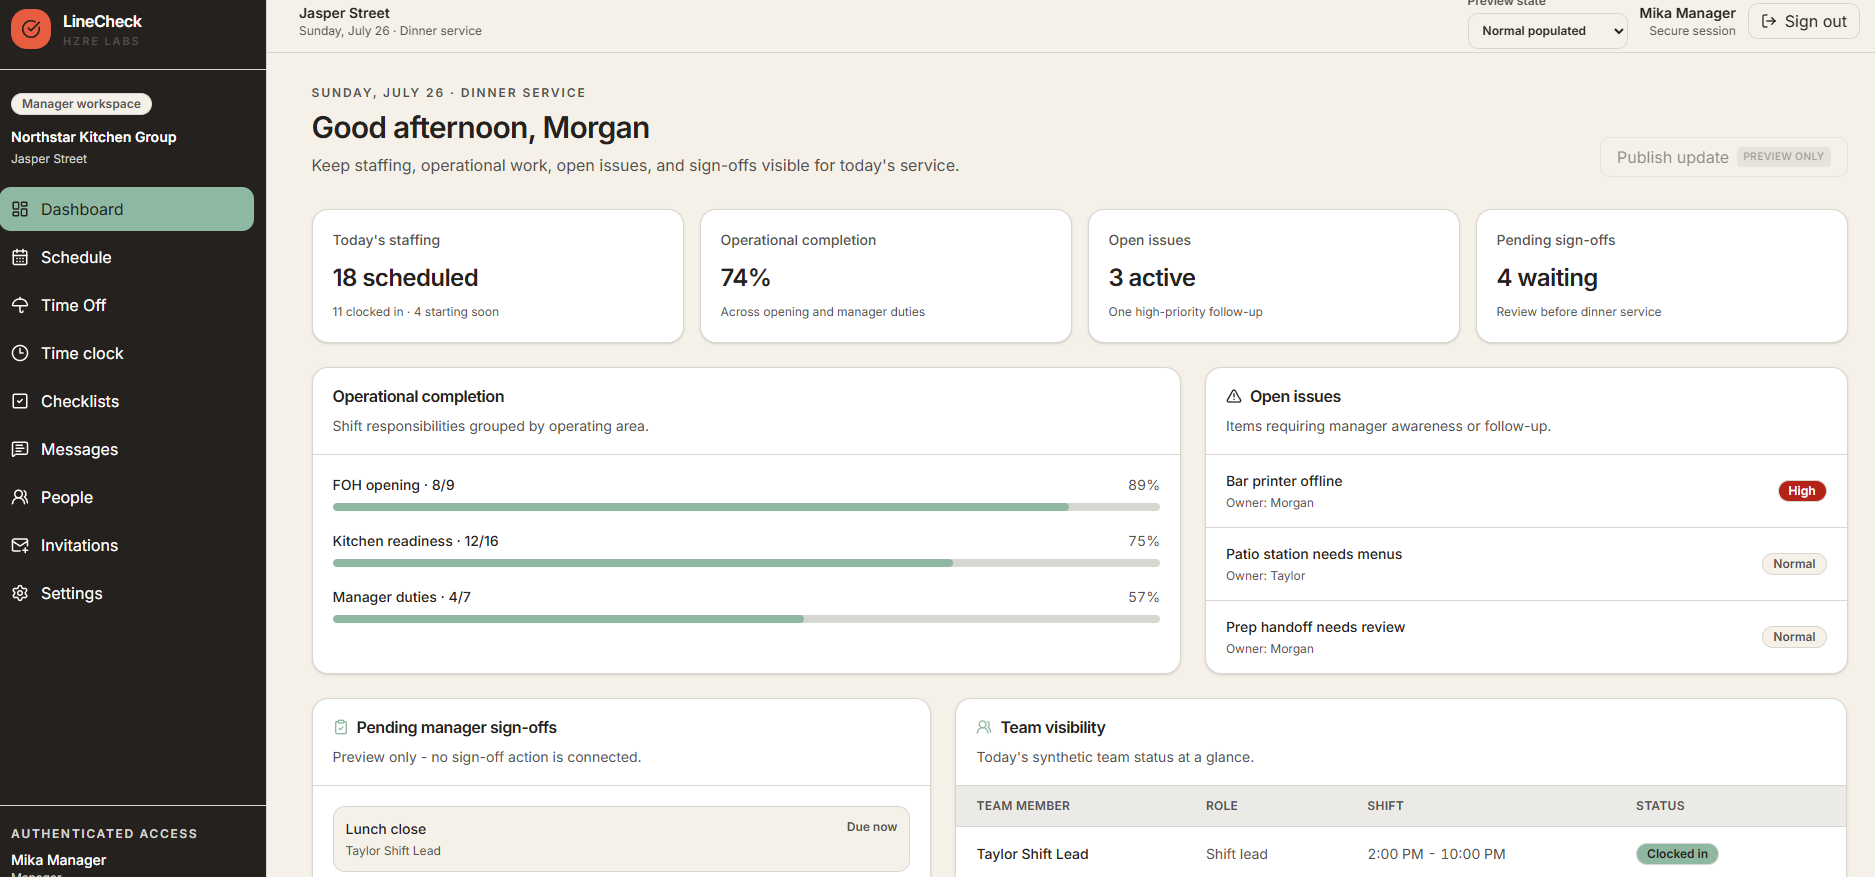Go to the Invitations page
Screen dimensions: 1875x877
tap(127, 545)
